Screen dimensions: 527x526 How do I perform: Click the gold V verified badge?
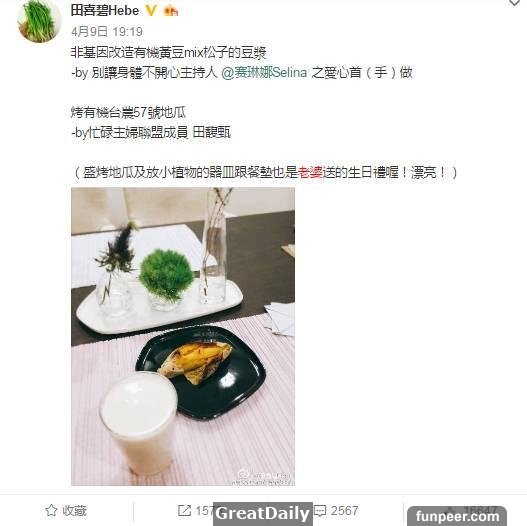coord(151,10)
